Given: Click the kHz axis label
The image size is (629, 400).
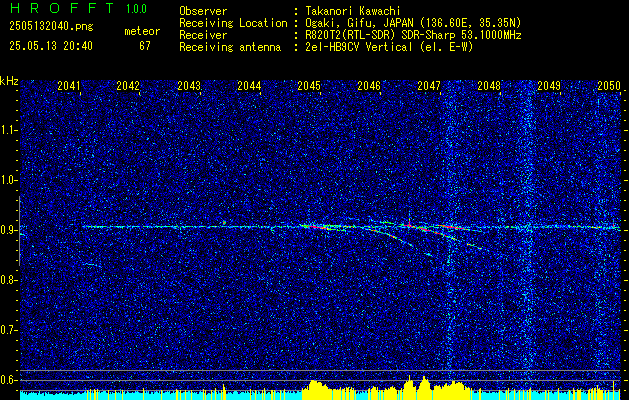Looking at the screenshot, I should pos(9,81).
